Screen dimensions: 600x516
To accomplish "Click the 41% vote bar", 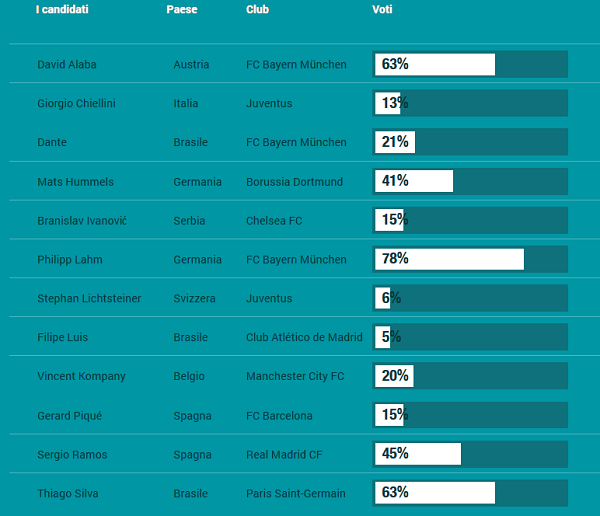I will tap(470, 181).
